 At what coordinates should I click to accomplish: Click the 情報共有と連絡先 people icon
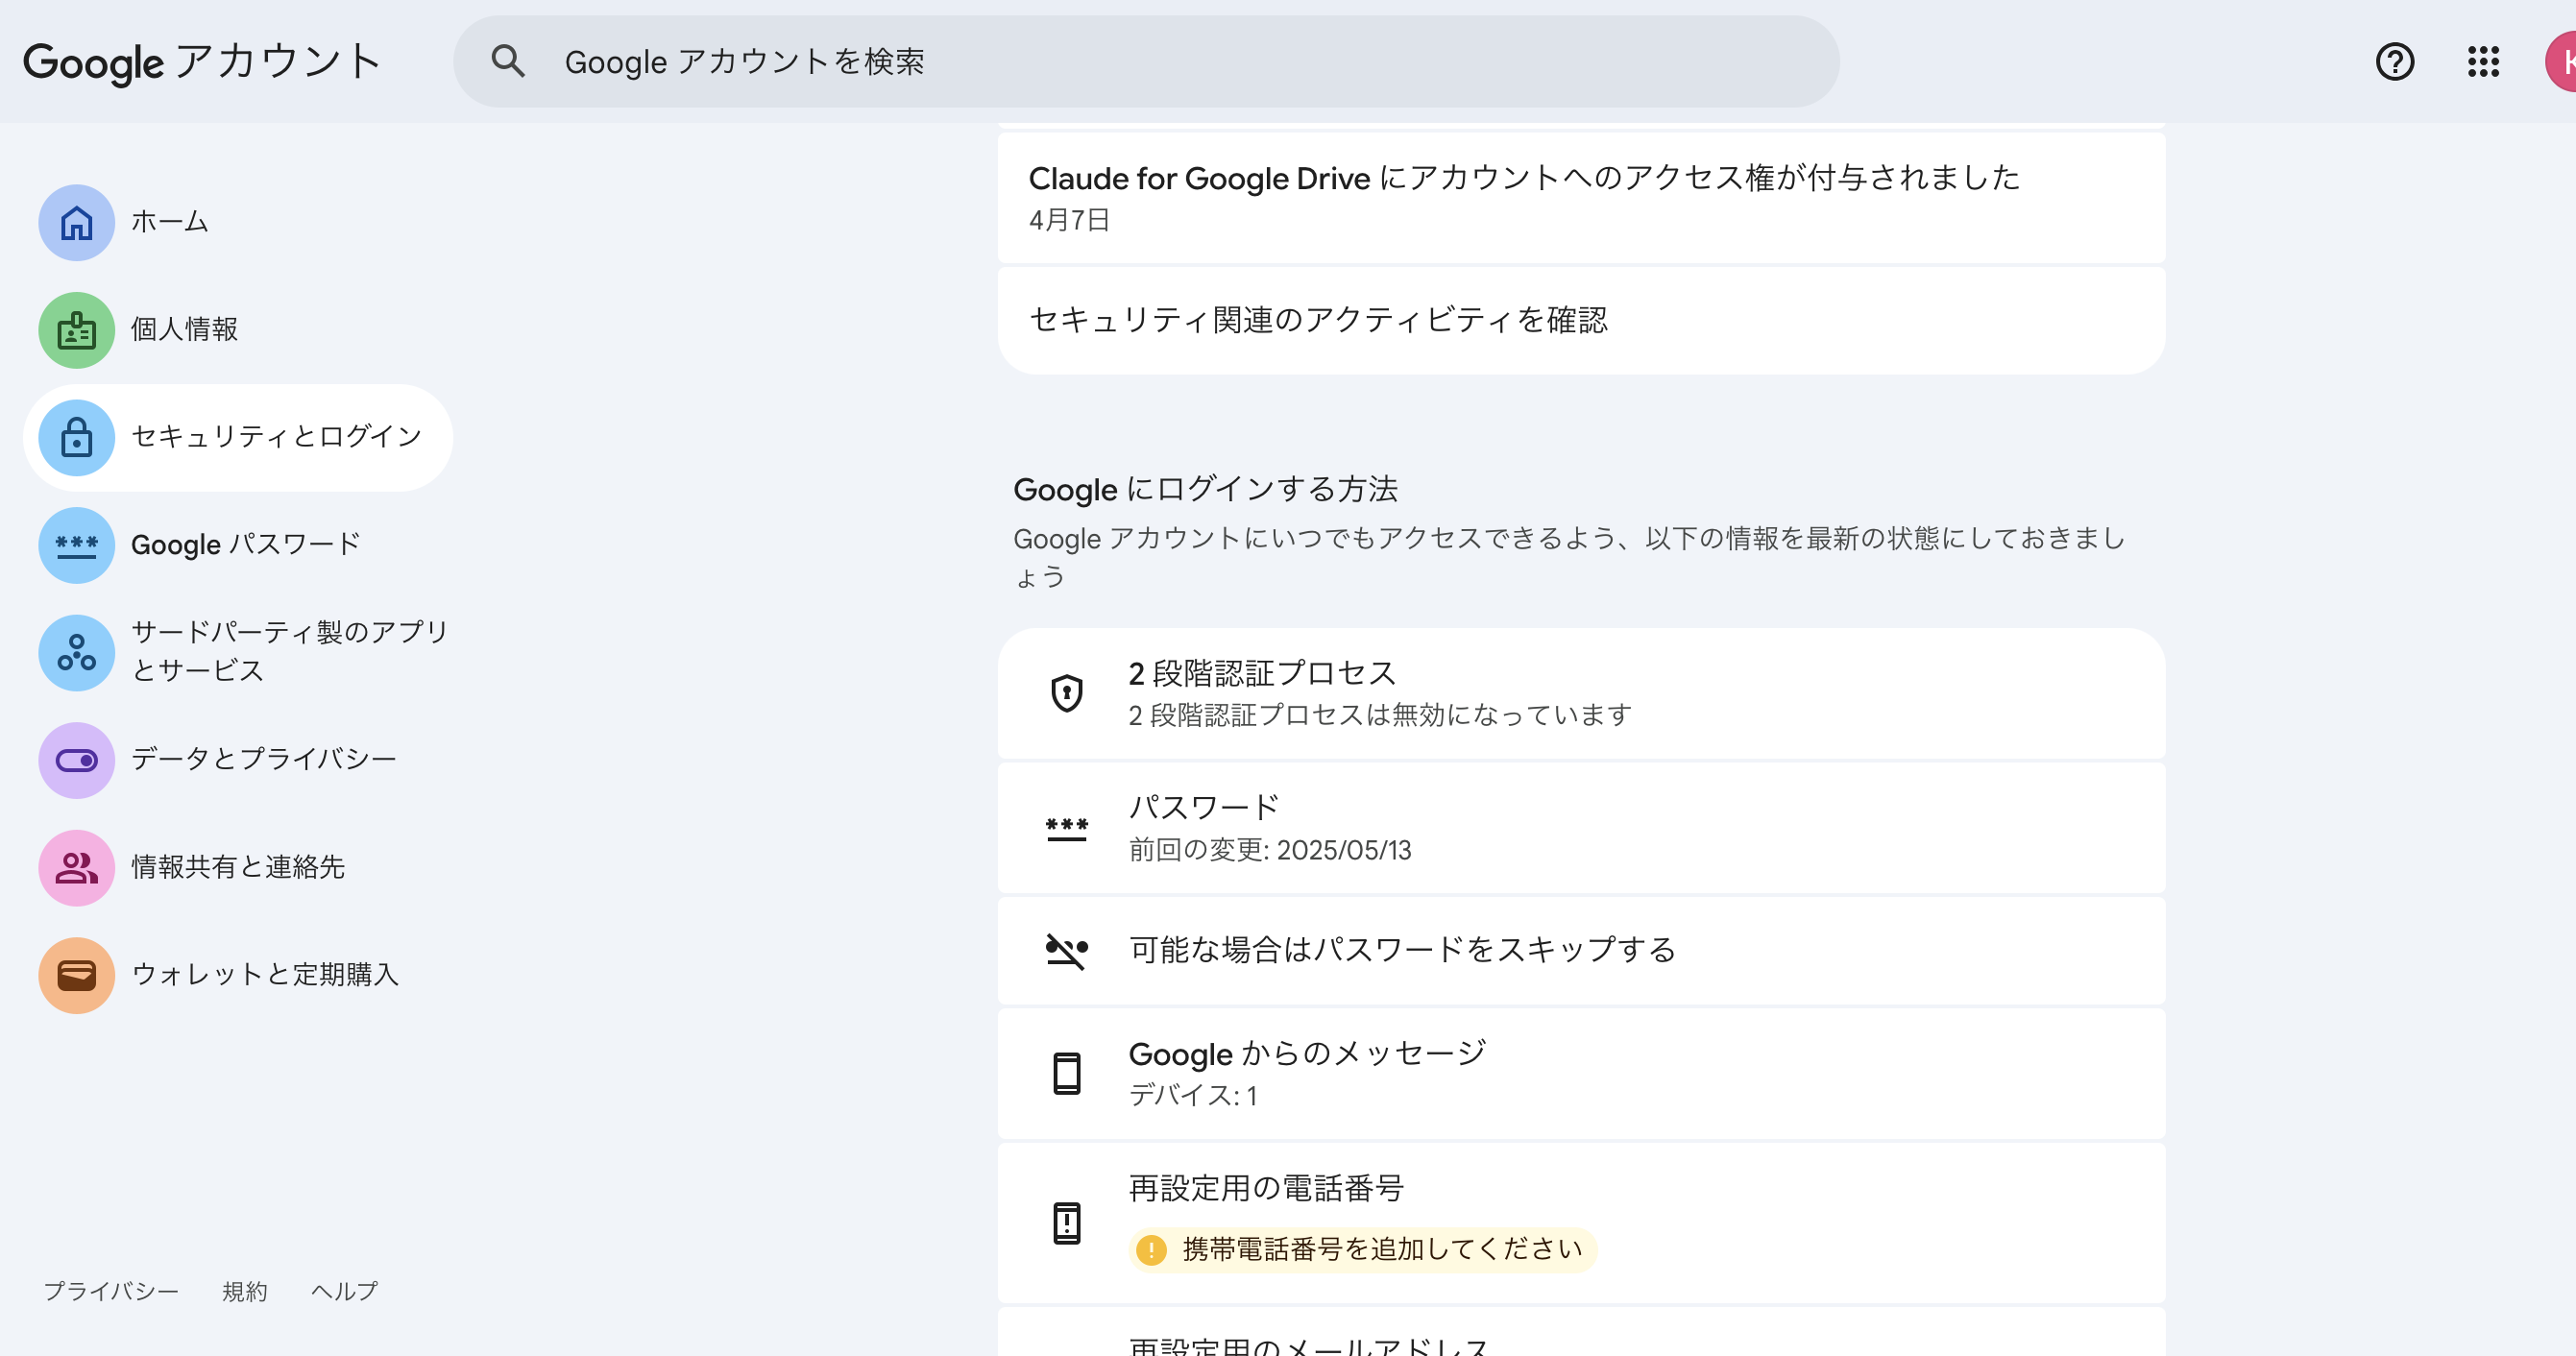(76, 867)
